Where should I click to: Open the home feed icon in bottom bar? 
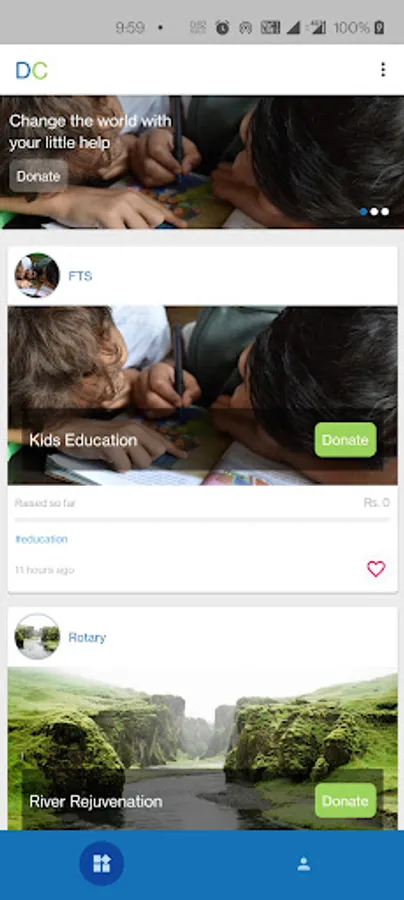102,863
